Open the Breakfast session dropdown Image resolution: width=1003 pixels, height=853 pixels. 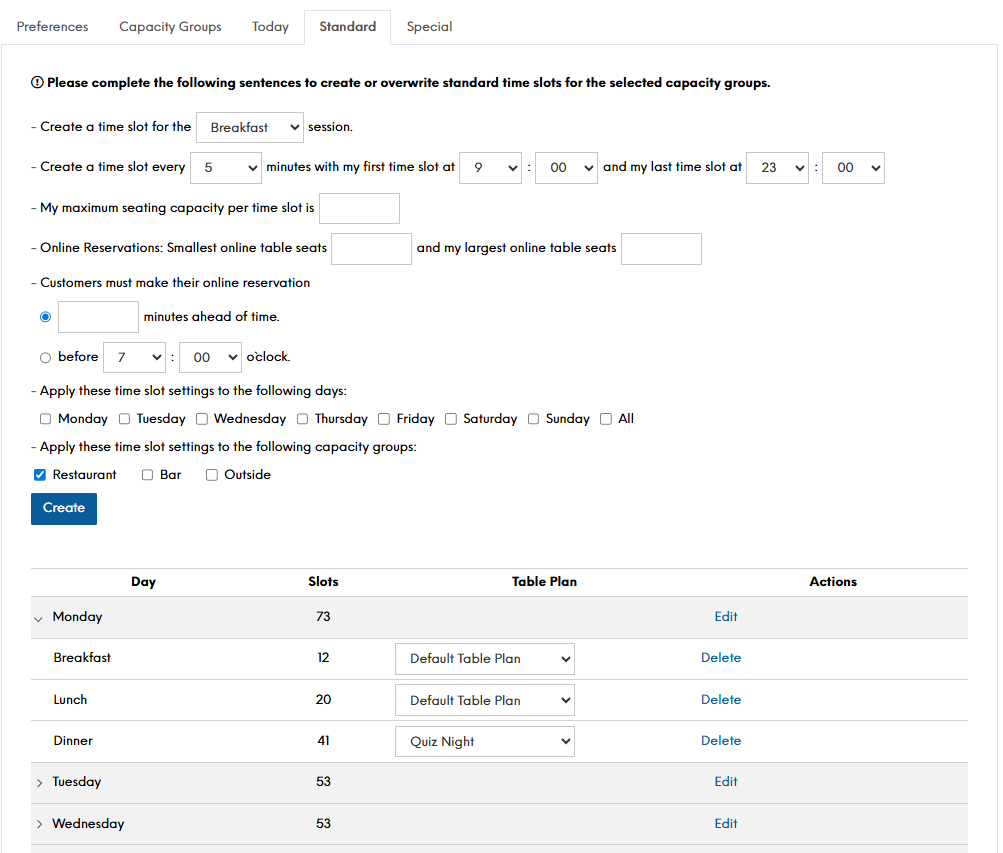pos(250,128)
